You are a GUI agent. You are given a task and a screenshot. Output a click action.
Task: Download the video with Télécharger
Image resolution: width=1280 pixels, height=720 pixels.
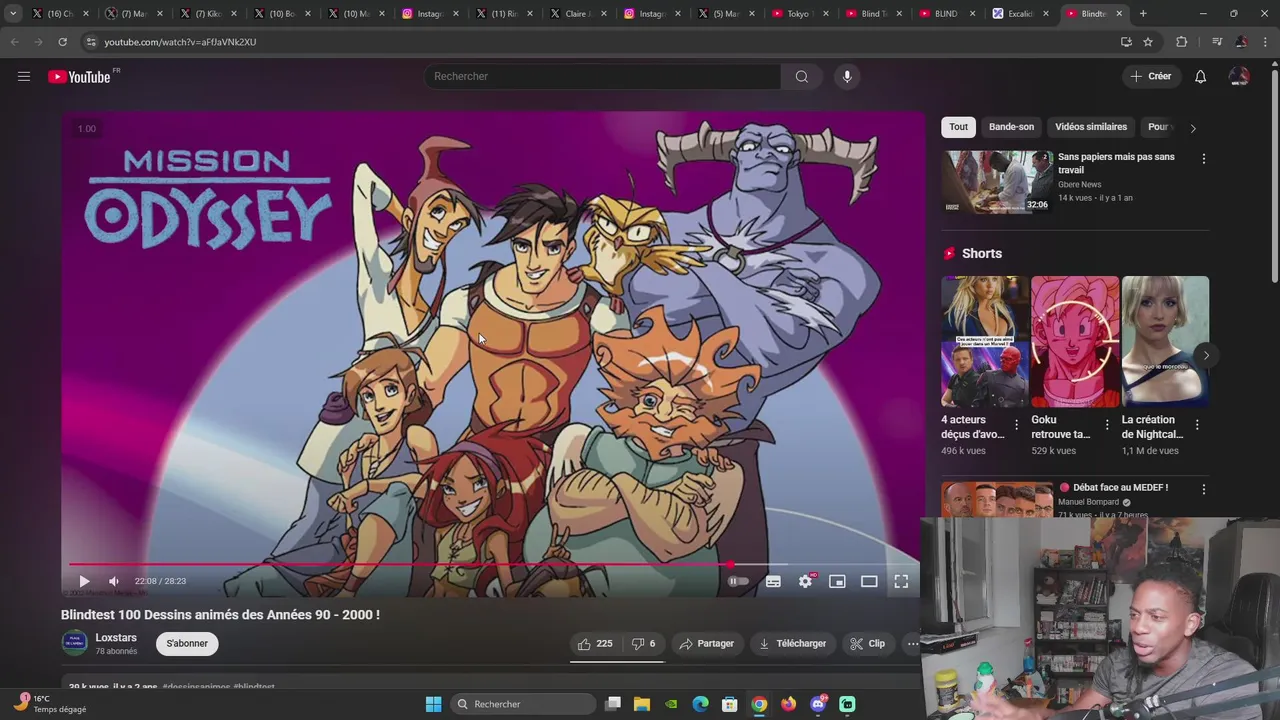pos(793,644)
